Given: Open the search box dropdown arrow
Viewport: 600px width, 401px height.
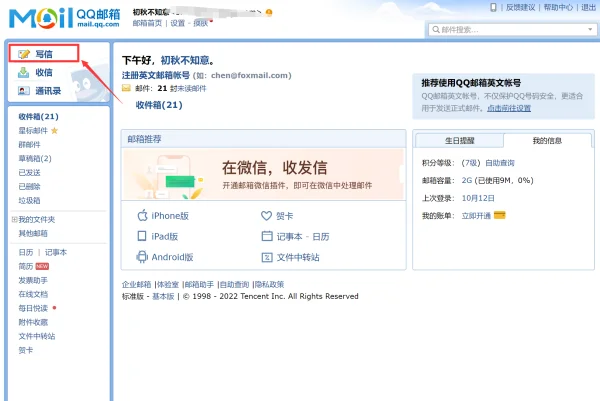Looking at the screenshot, I should 590,29.
